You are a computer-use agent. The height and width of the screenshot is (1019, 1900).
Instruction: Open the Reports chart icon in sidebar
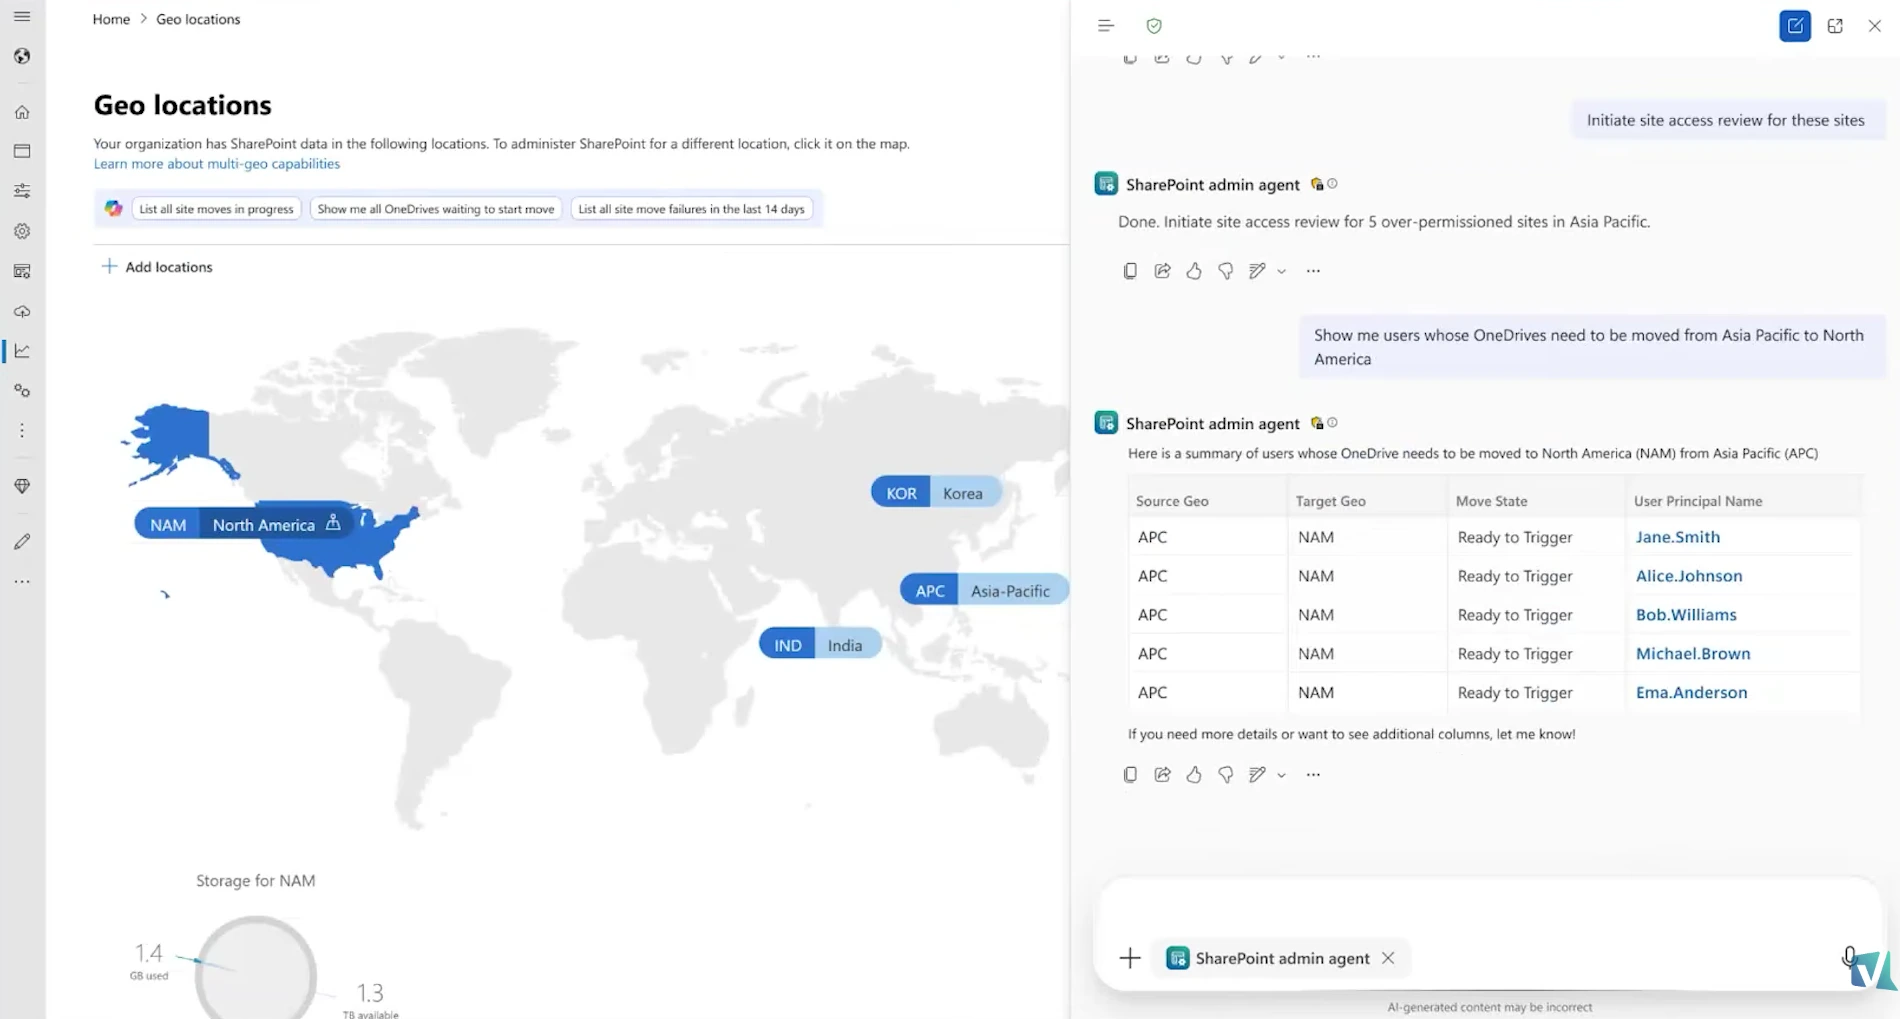coord(22,351)
